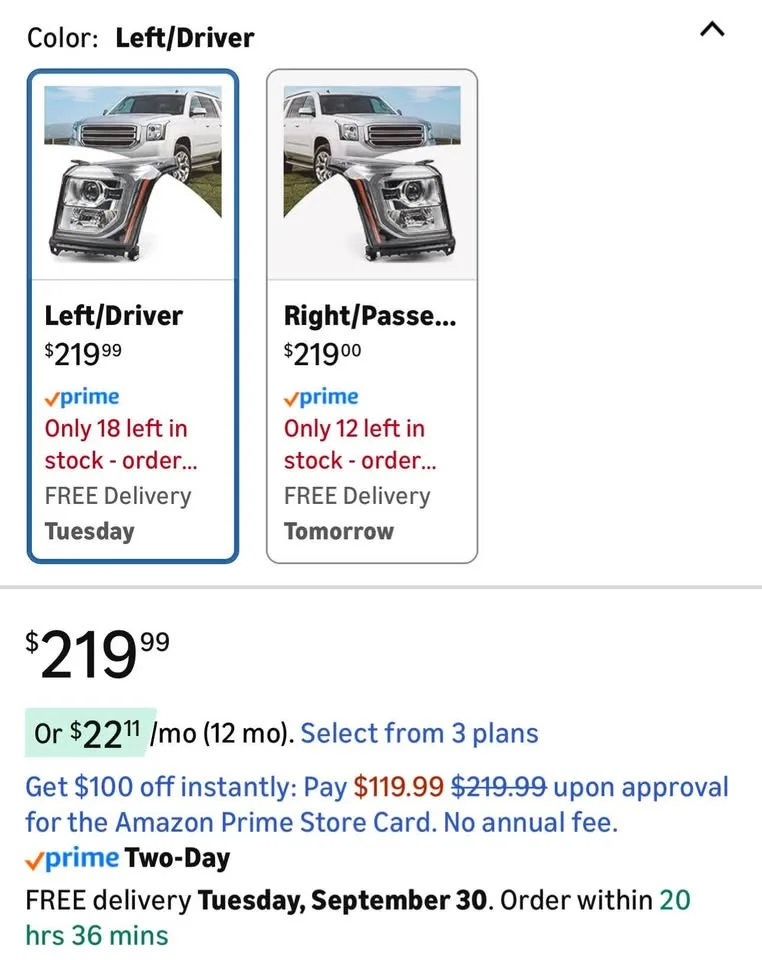This screenshot has width=762, height=960.
Task: Select the Left/Driver option name
Action: tap(114, 316)
